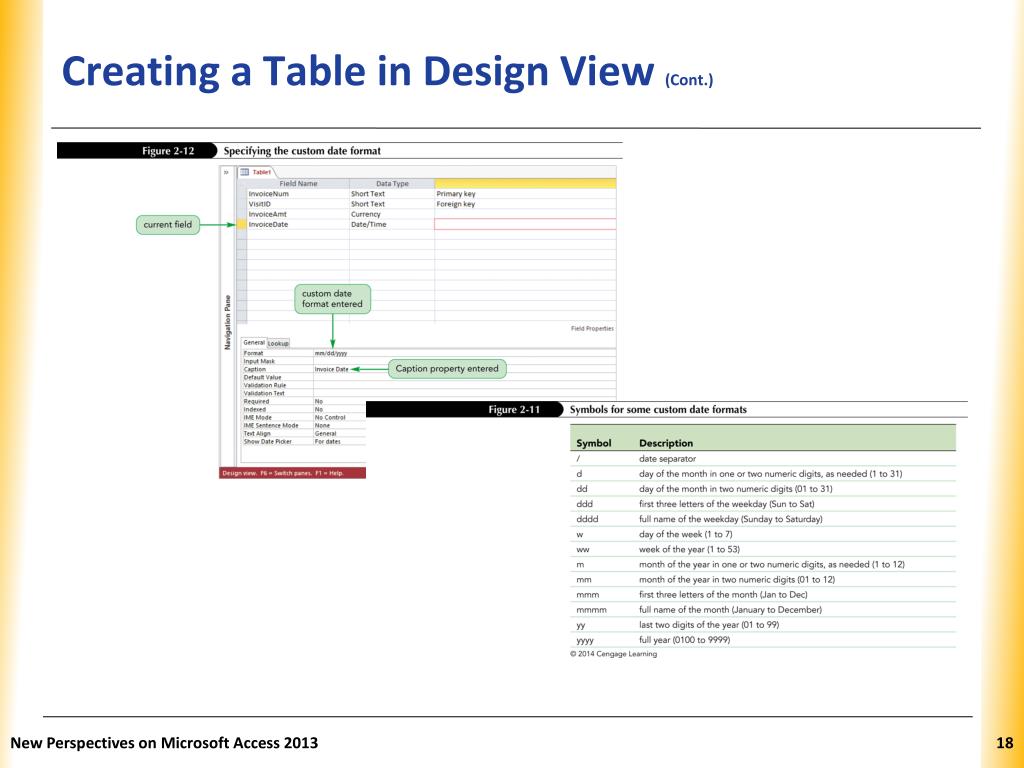
Task: Click the Foreign key description cell
Action: pyautogui.click(x=525, y=204)
